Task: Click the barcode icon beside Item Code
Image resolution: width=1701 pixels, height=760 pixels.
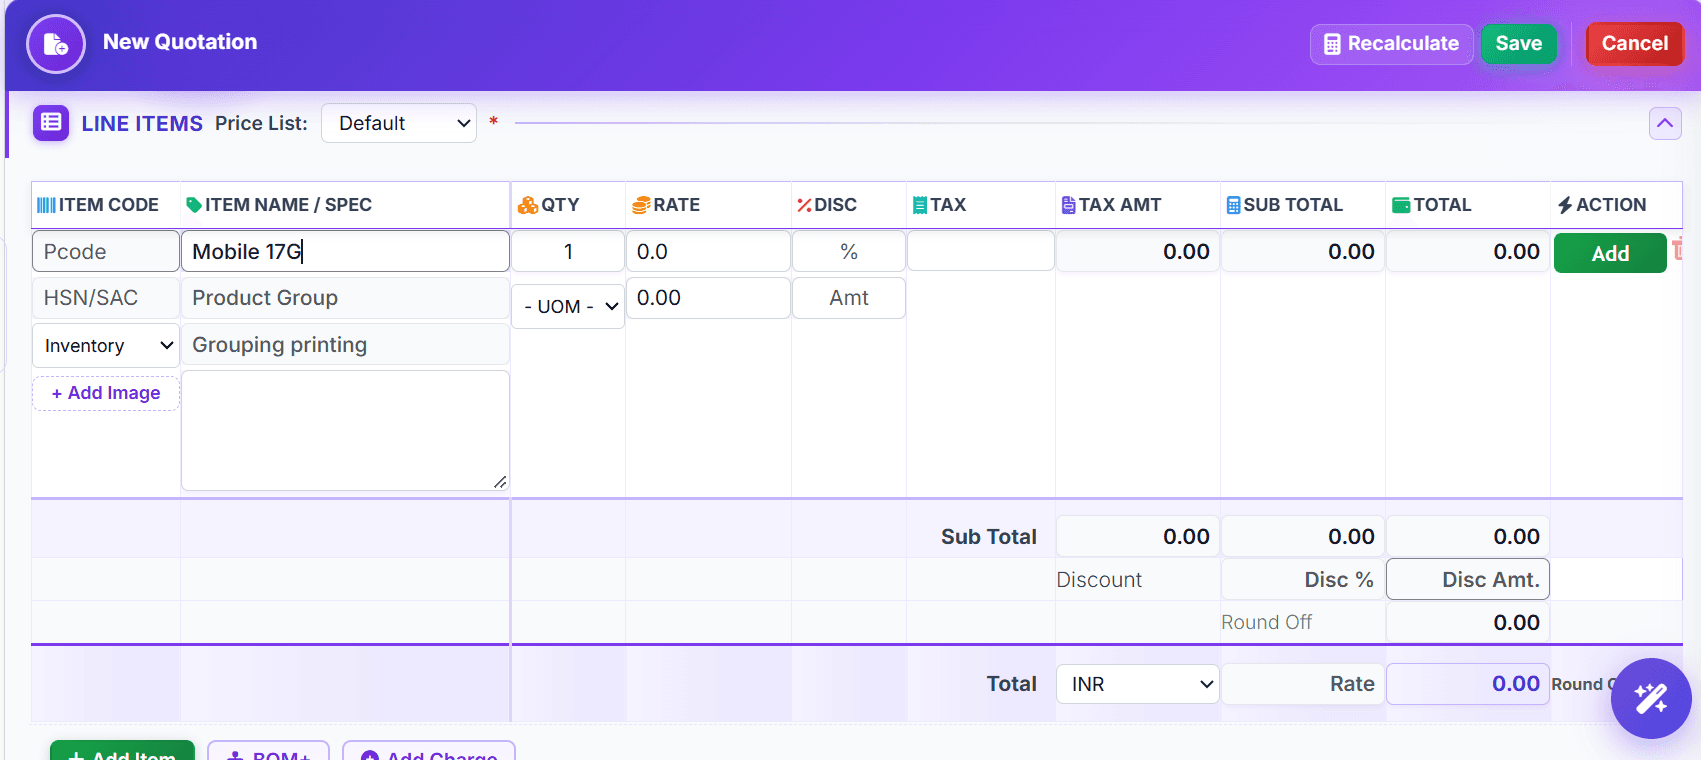Action: 46,205
